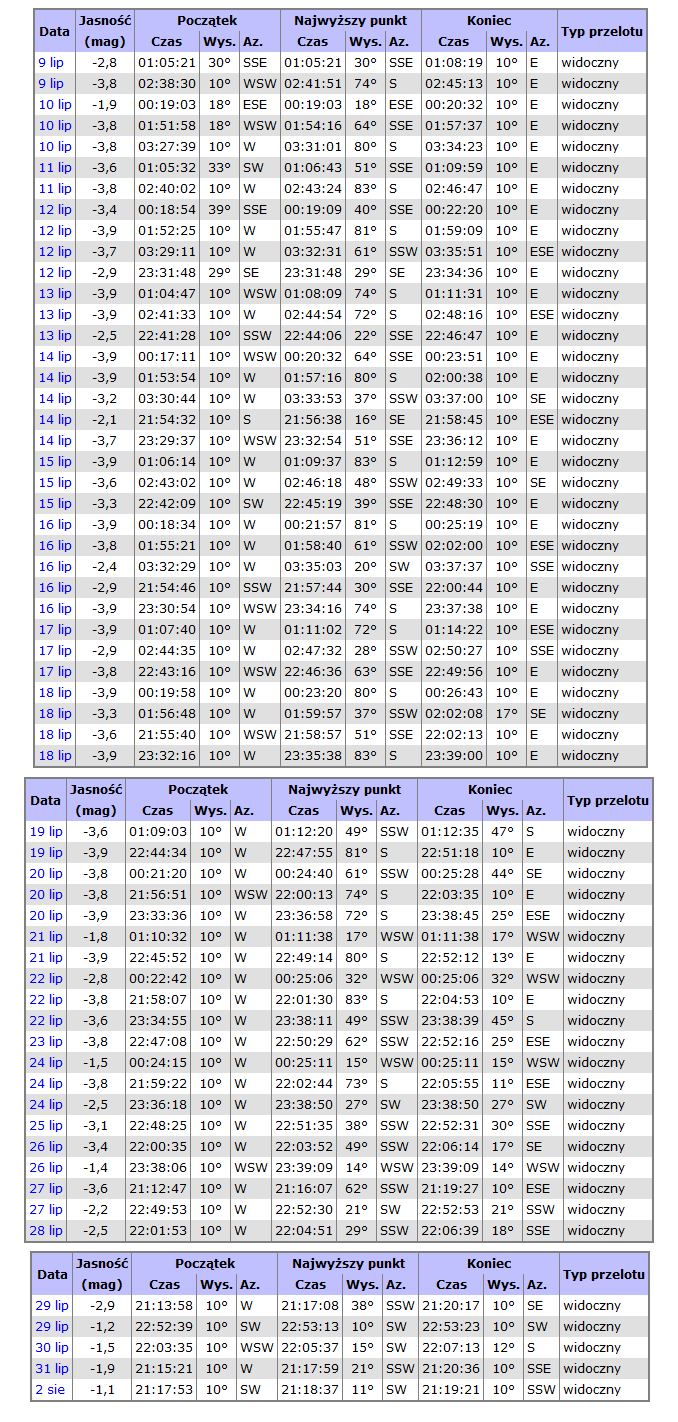Select the highest point time 21:58:57
Image resolution: width=678 pixels, height=1422 pixels.
313,734
